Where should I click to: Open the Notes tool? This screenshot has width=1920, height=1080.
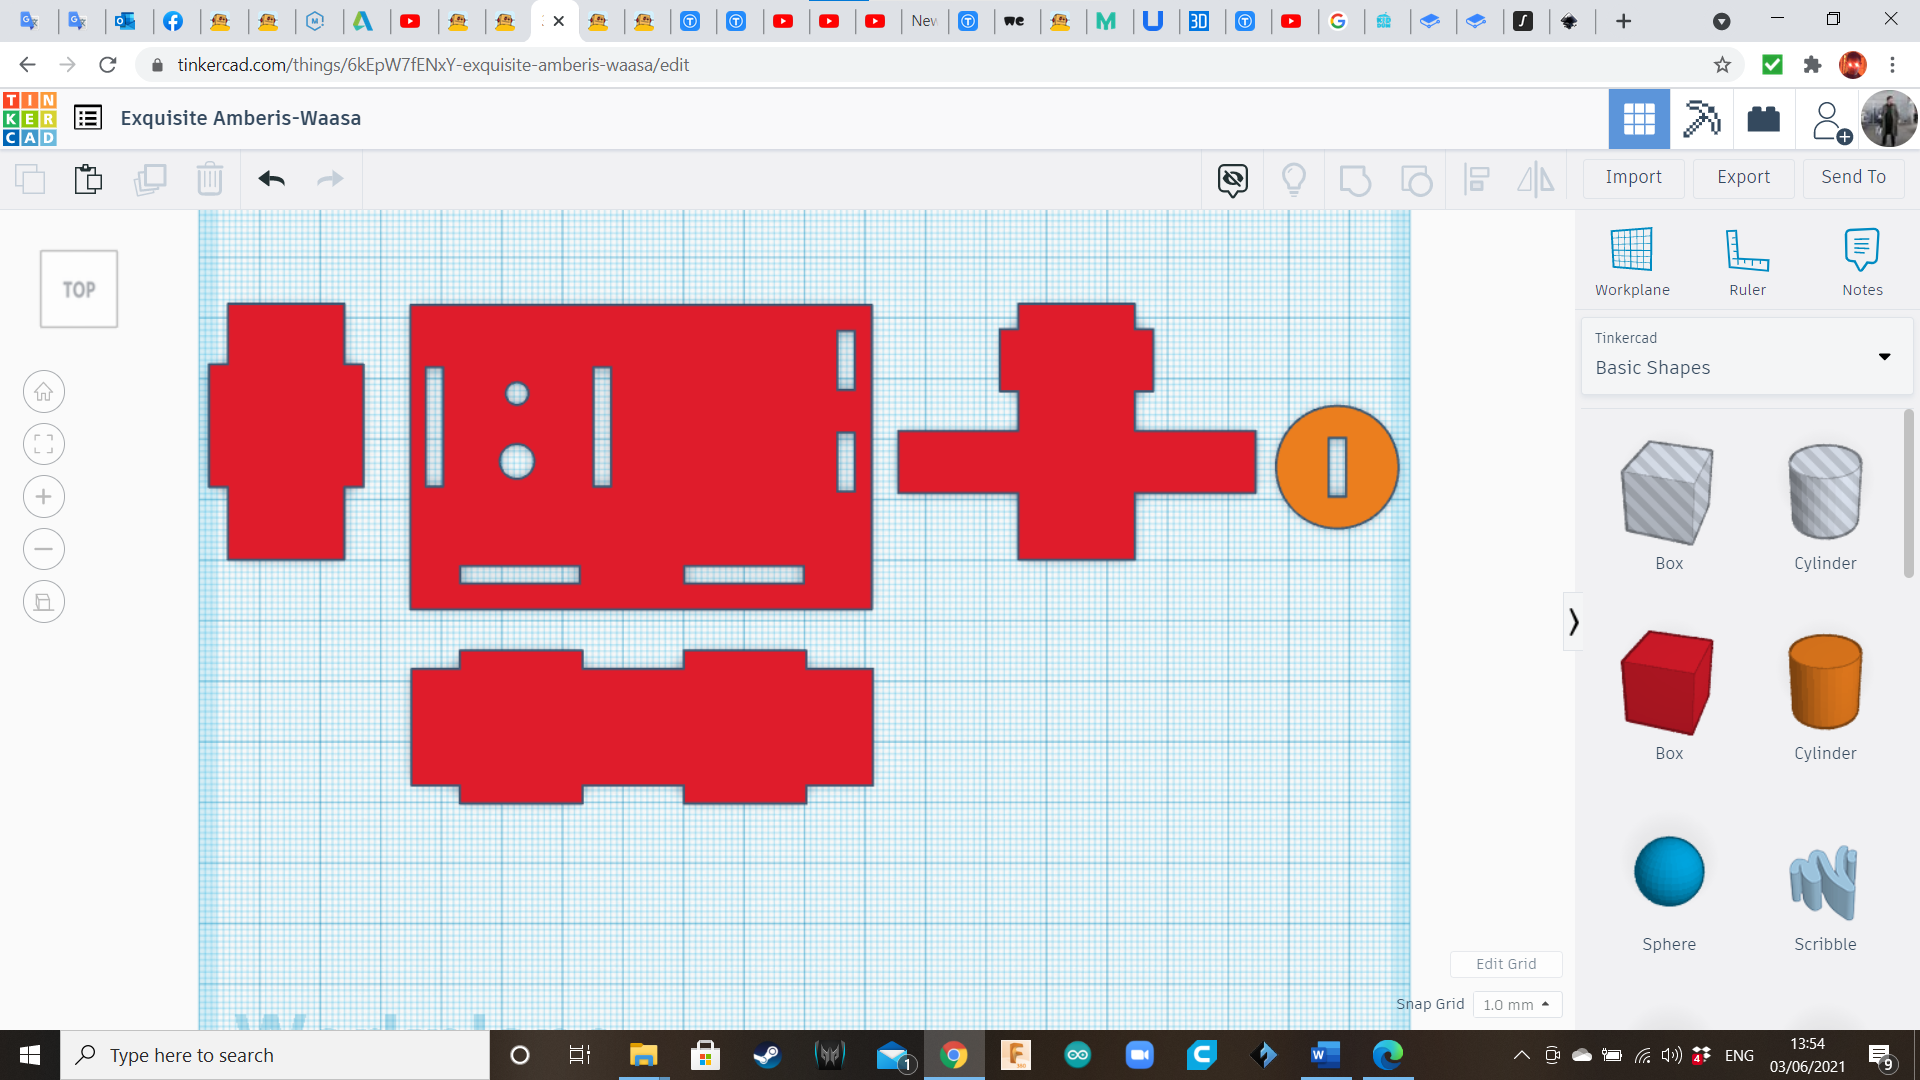(1861, 250)
